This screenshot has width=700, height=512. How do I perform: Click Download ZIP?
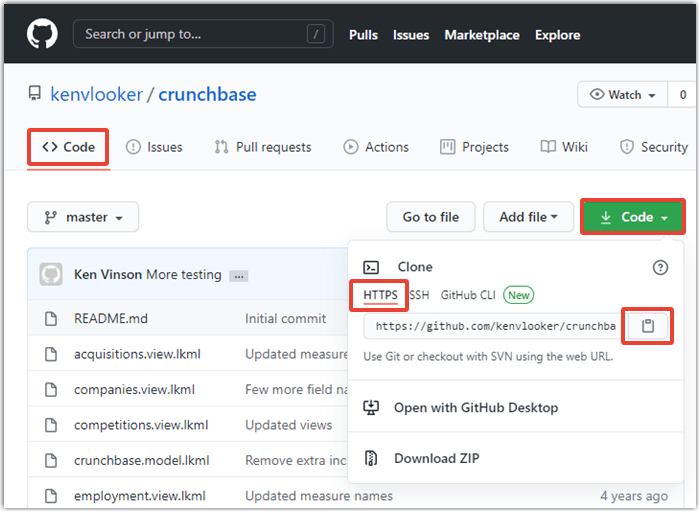tap(437, 458)
